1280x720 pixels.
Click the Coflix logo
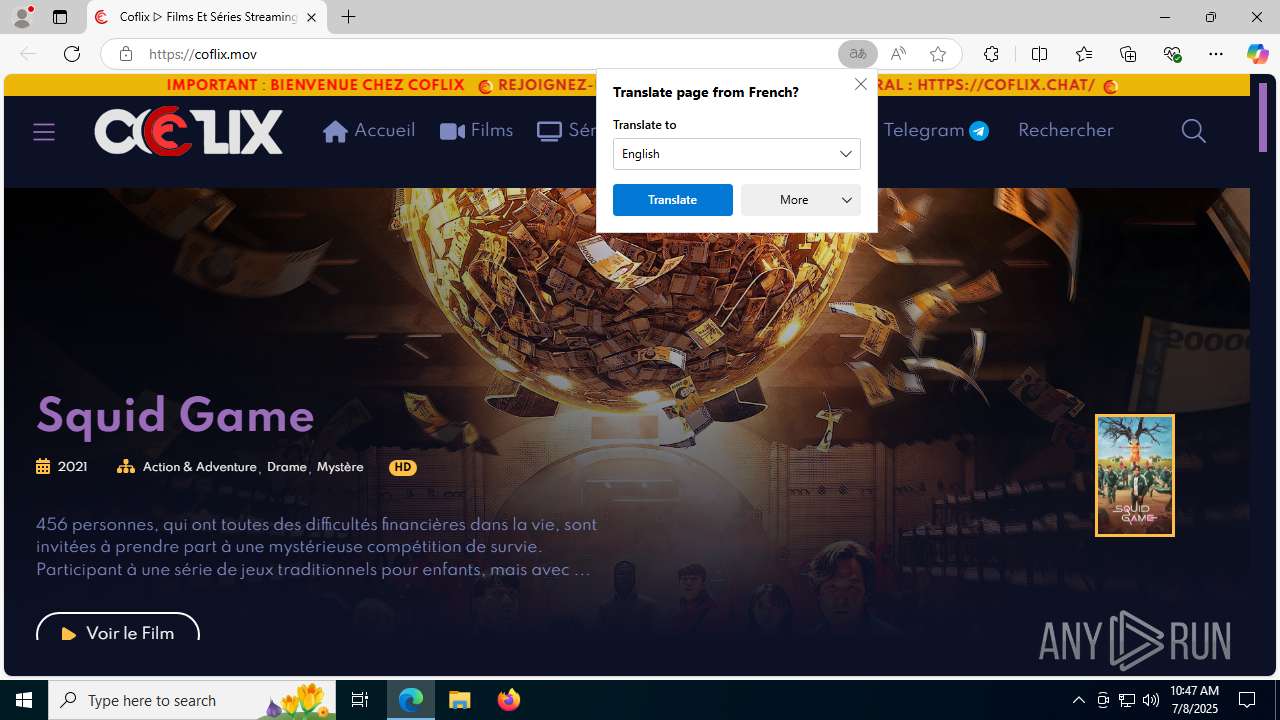tap(189, 132)
